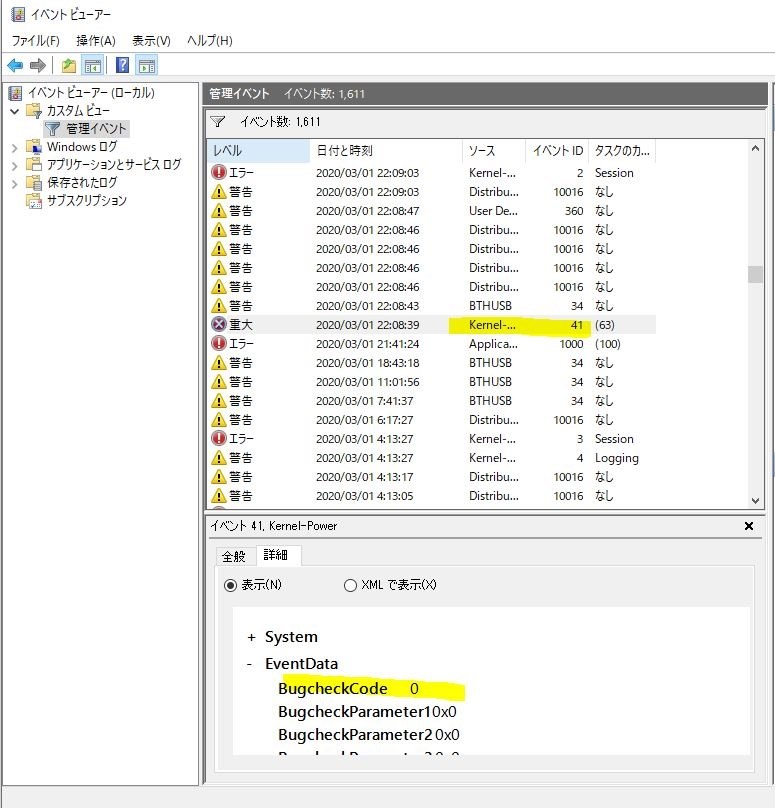
Task: Click the critical icon on the 22:08:39 row
Action: pos(219,325)
